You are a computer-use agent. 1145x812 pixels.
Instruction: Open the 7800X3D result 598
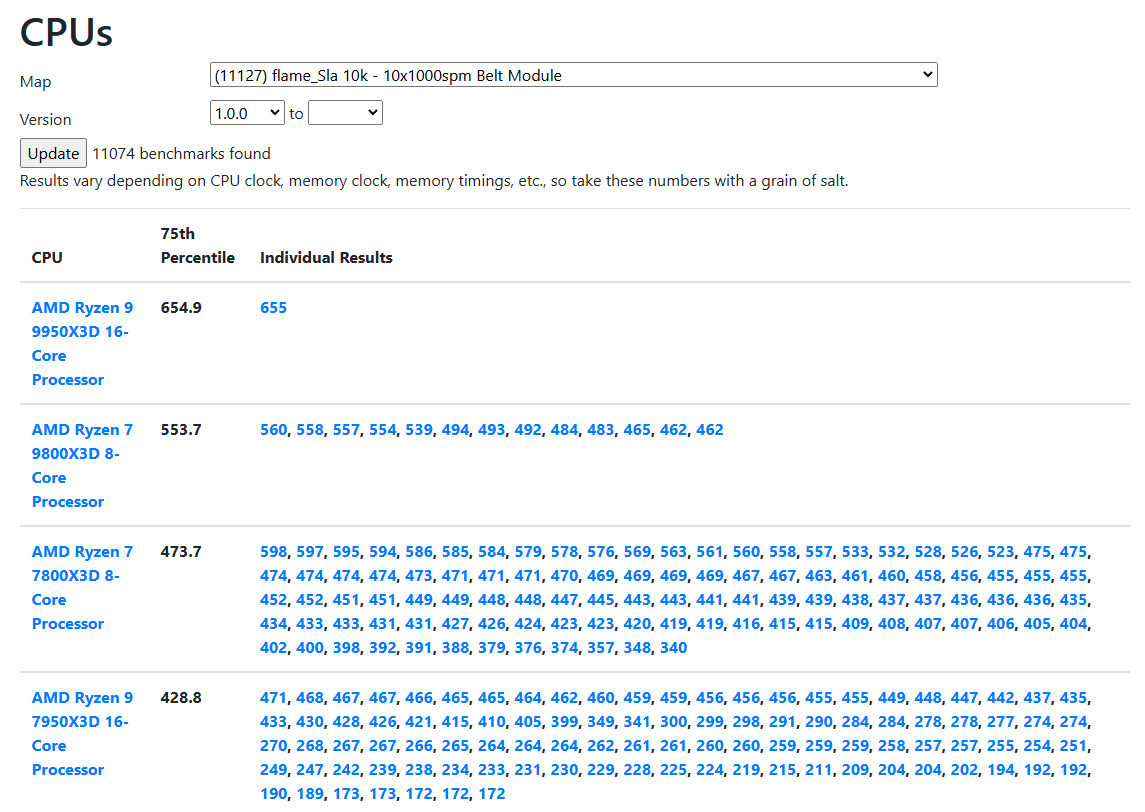[x=273, y=551]
